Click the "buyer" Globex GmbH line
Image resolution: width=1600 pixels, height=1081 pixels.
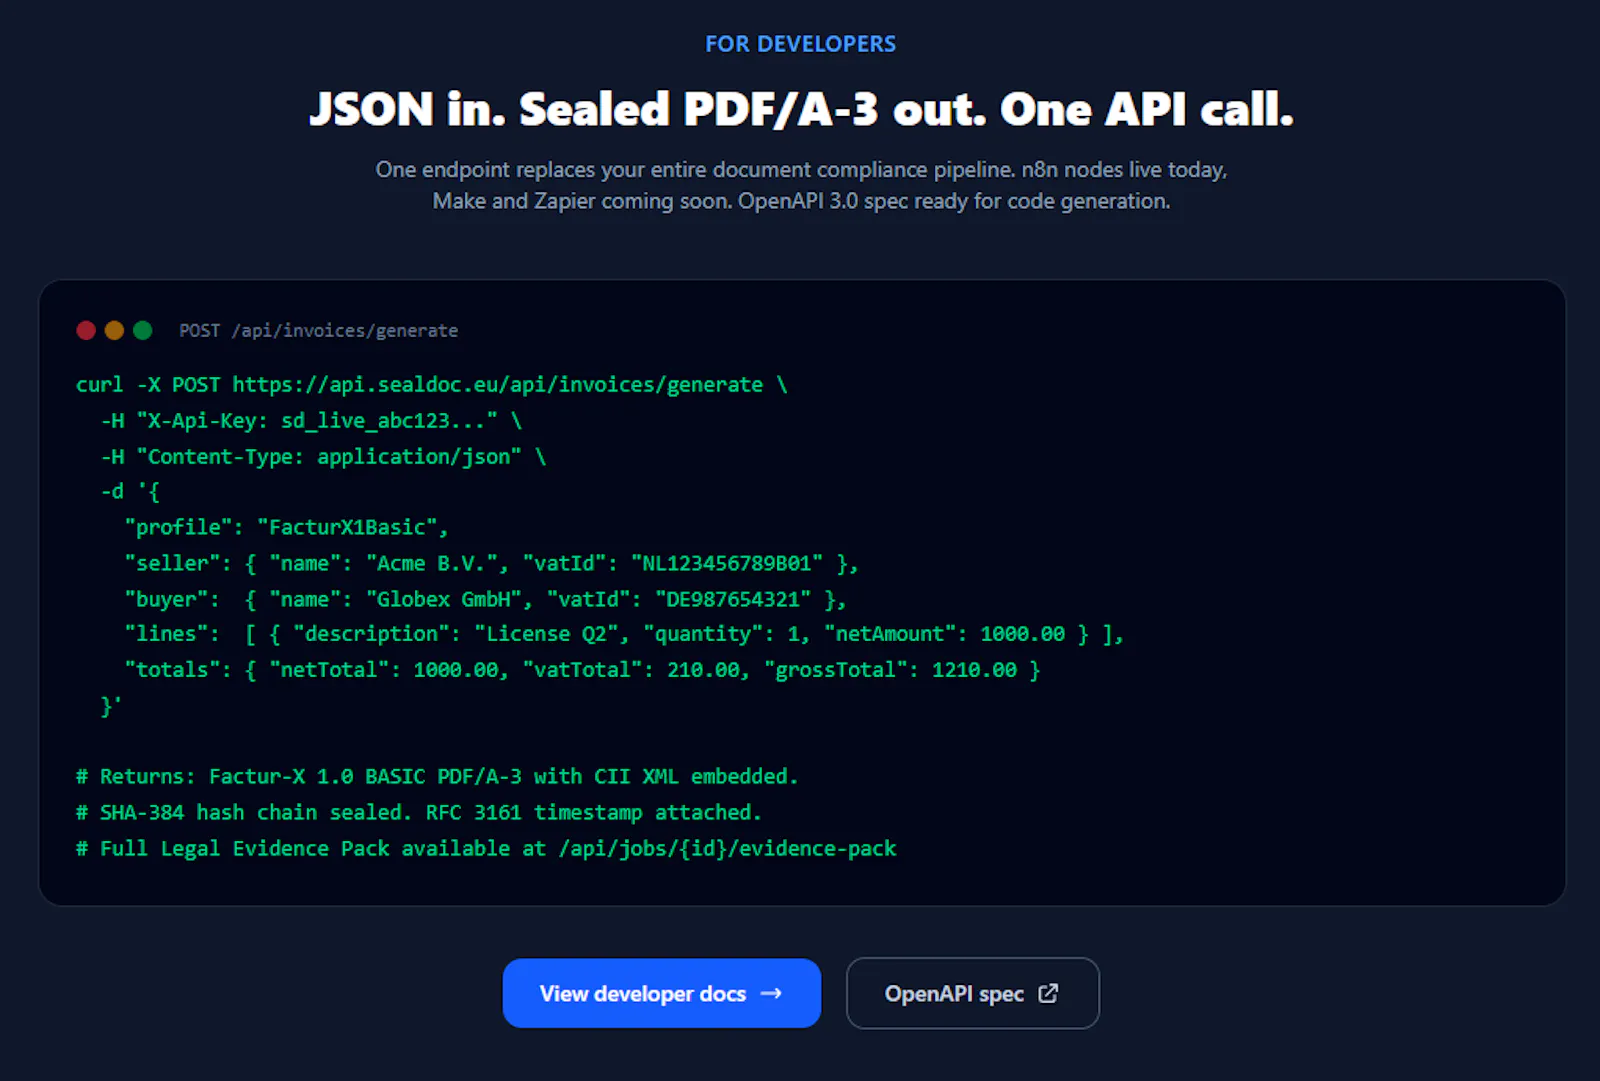(x=485, y=599)
